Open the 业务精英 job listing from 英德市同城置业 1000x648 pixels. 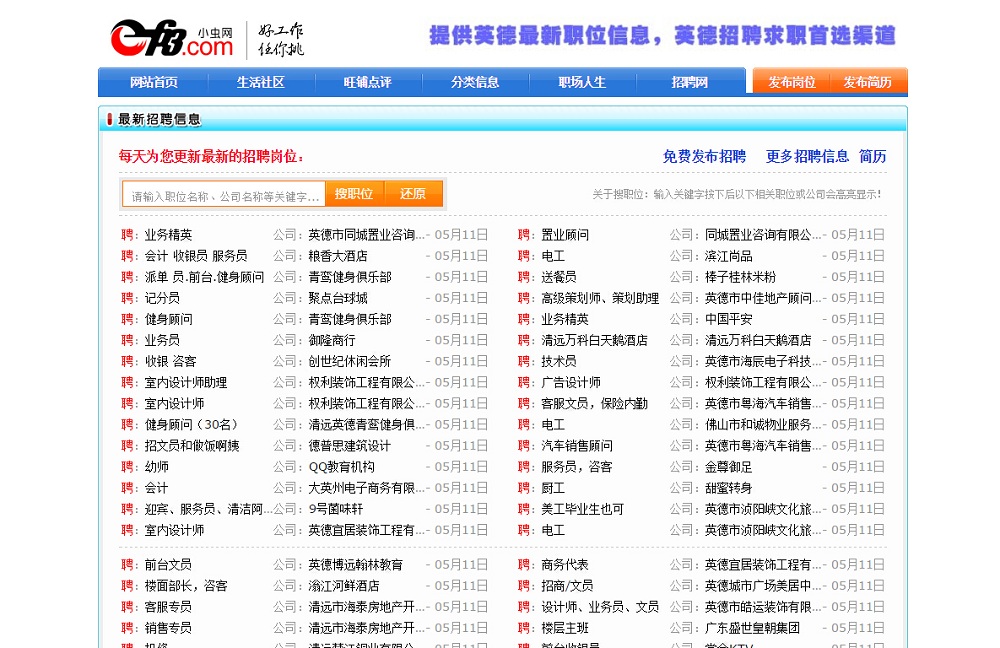[168, 235]
